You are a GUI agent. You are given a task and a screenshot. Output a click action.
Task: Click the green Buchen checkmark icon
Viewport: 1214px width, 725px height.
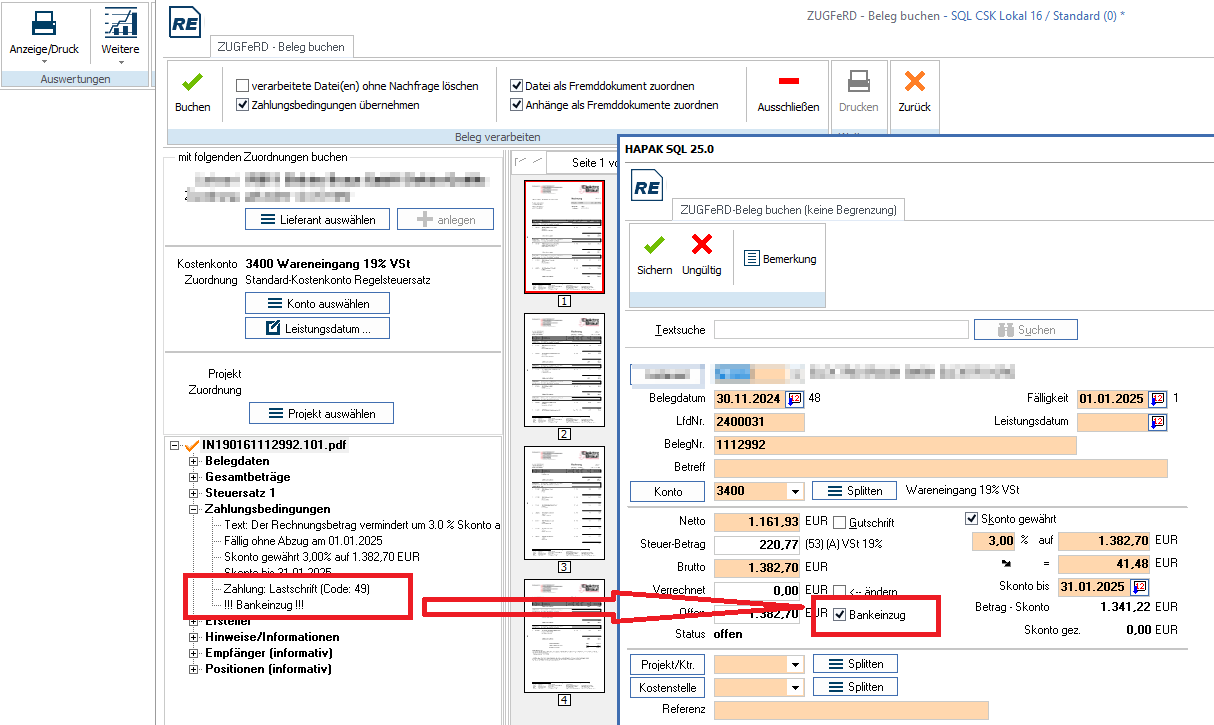(x=192, y=84)
